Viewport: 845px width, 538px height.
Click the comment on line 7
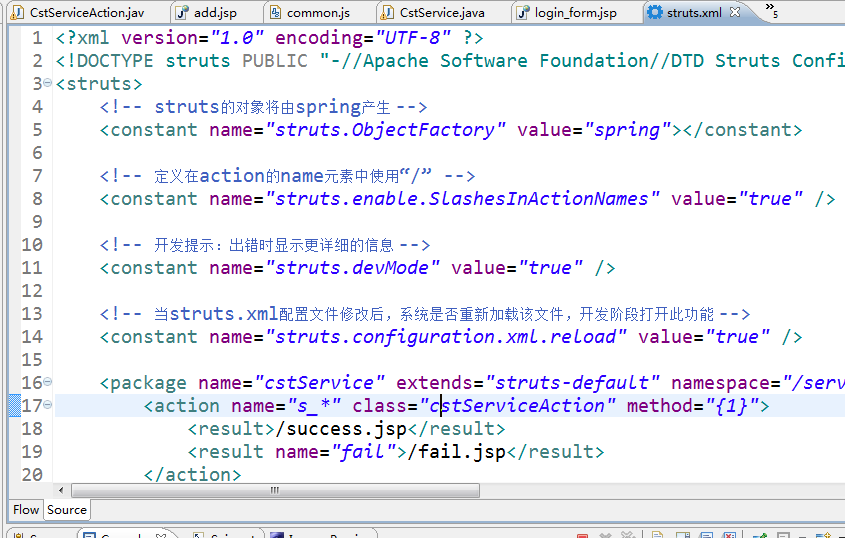point(287,176)
